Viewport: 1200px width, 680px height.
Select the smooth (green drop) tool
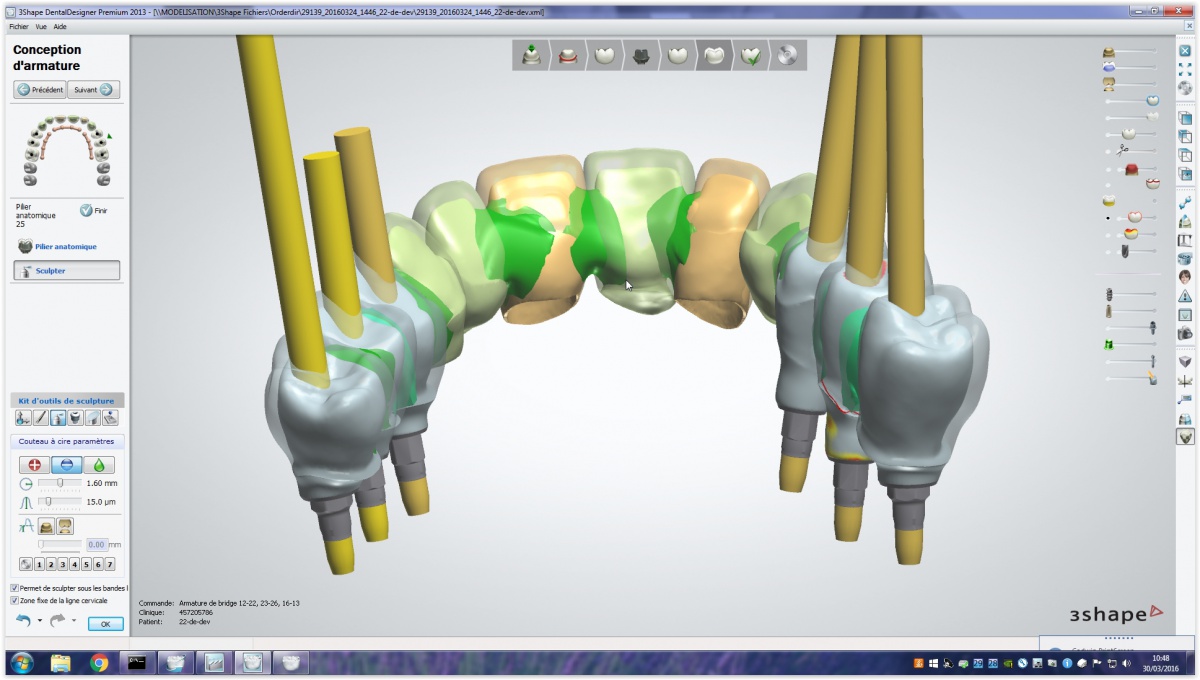99,465
